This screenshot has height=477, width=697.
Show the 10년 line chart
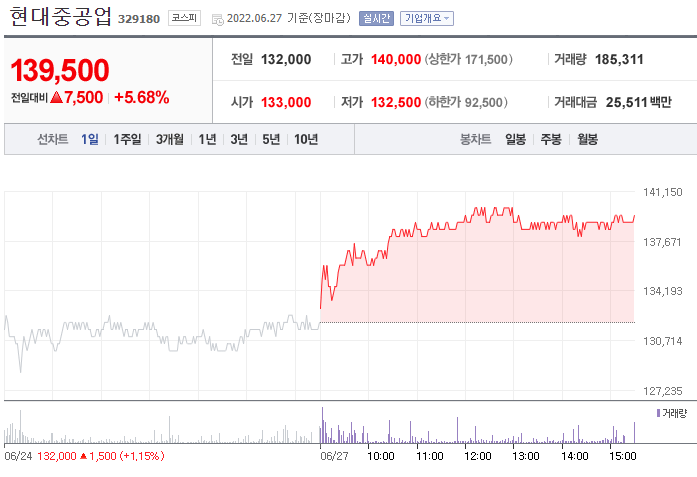[x=306, y=140]
